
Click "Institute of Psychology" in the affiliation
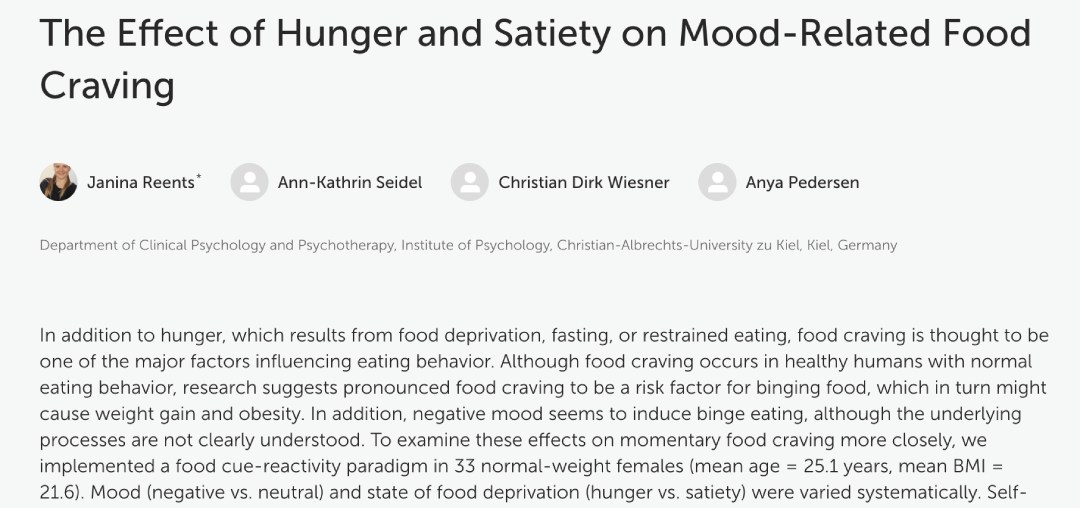475,245
